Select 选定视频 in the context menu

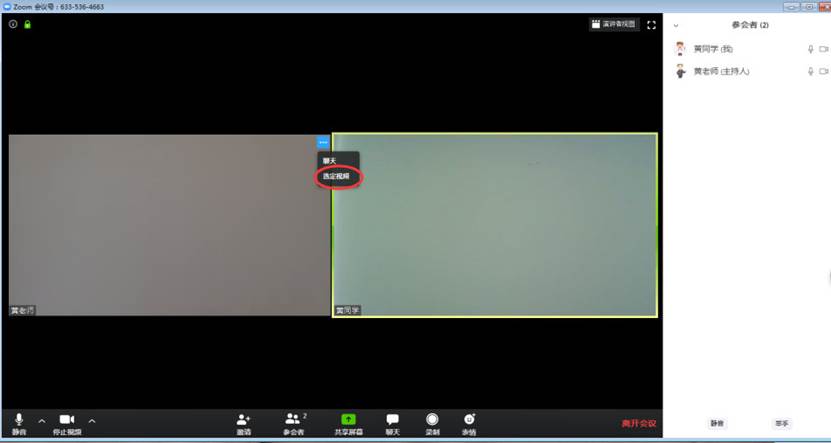click(x=337, y=177)
